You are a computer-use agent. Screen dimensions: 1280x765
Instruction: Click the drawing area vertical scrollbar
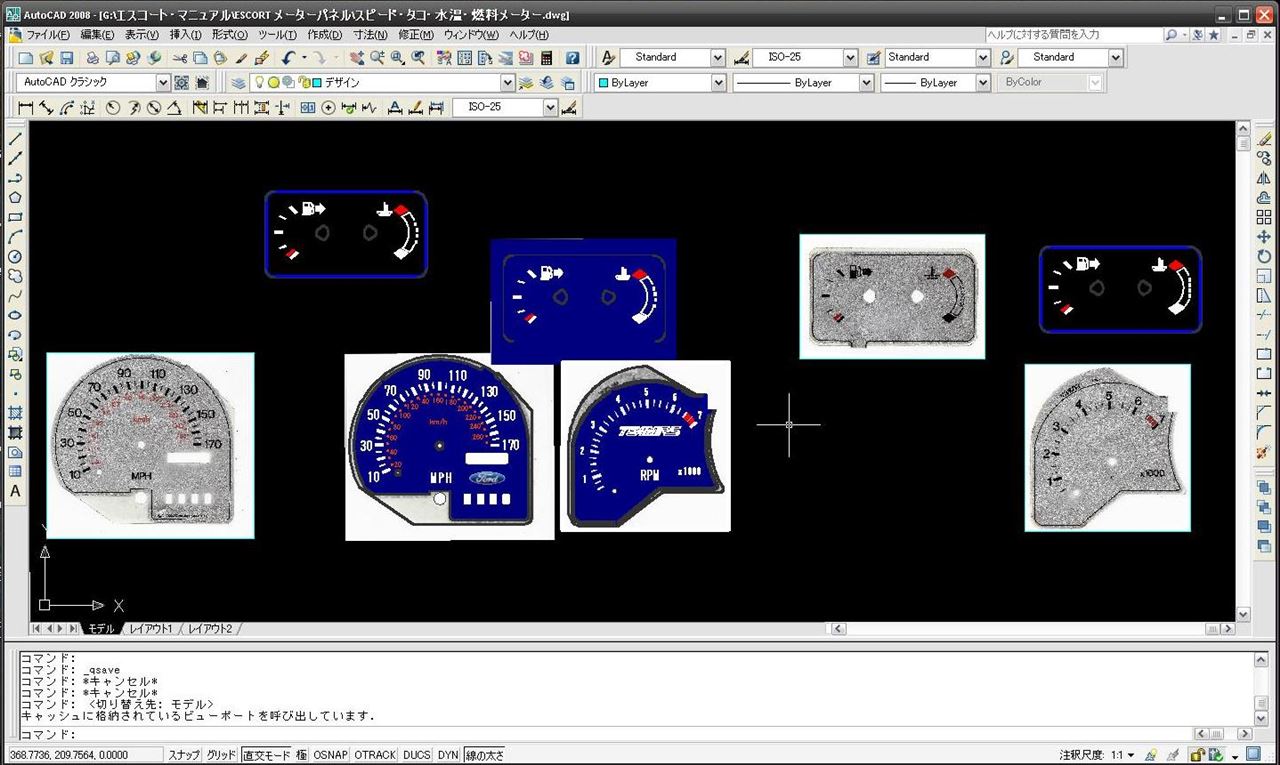coord(1243,370)
